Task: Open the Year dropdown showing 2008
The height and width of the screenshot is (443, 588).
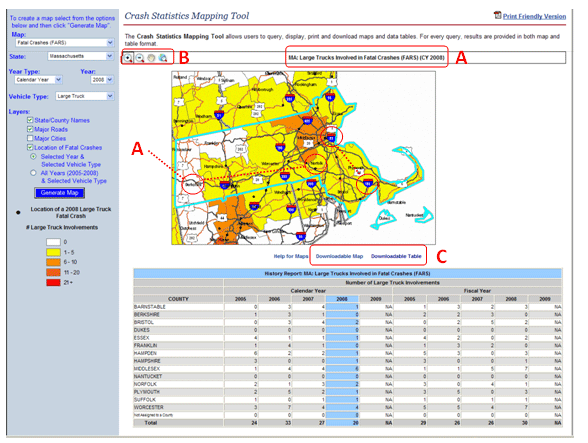Action: tap(102, 80)
